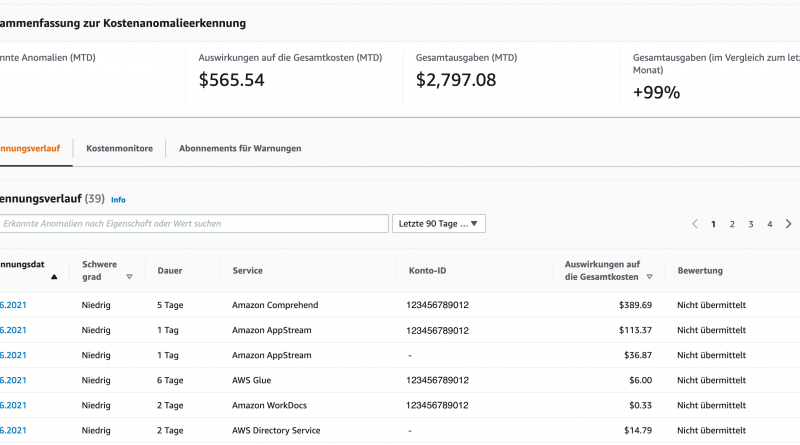Screen dimensions: 800x445
Task: Open the Letzte 90 Tage dropdown
Action: 439,224
